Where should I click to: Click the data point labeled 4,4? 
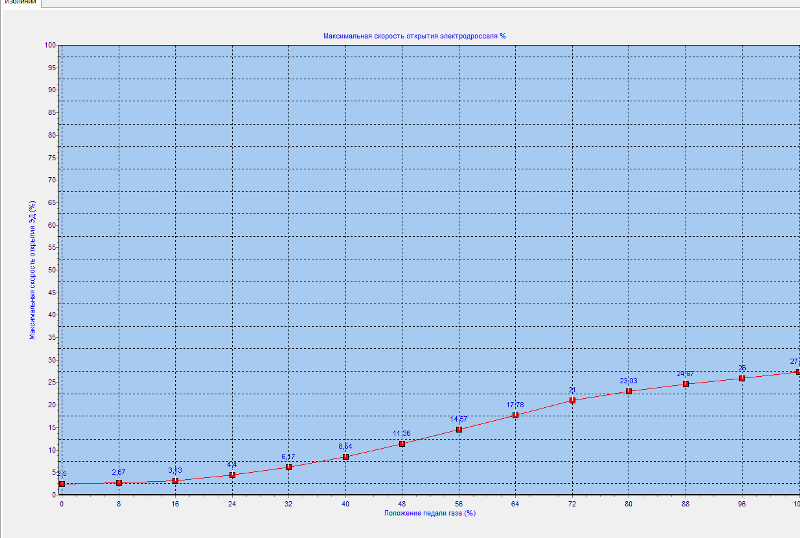(x=232, y=475)
